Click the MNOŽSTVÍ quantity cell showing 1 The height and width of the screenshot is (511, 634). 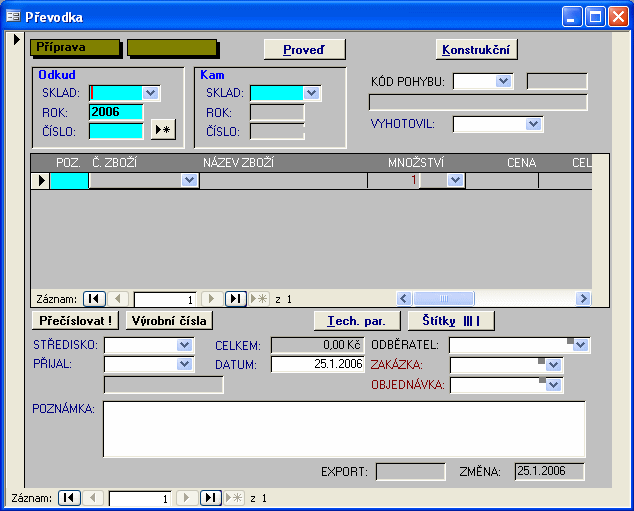[x=393, y=180]
